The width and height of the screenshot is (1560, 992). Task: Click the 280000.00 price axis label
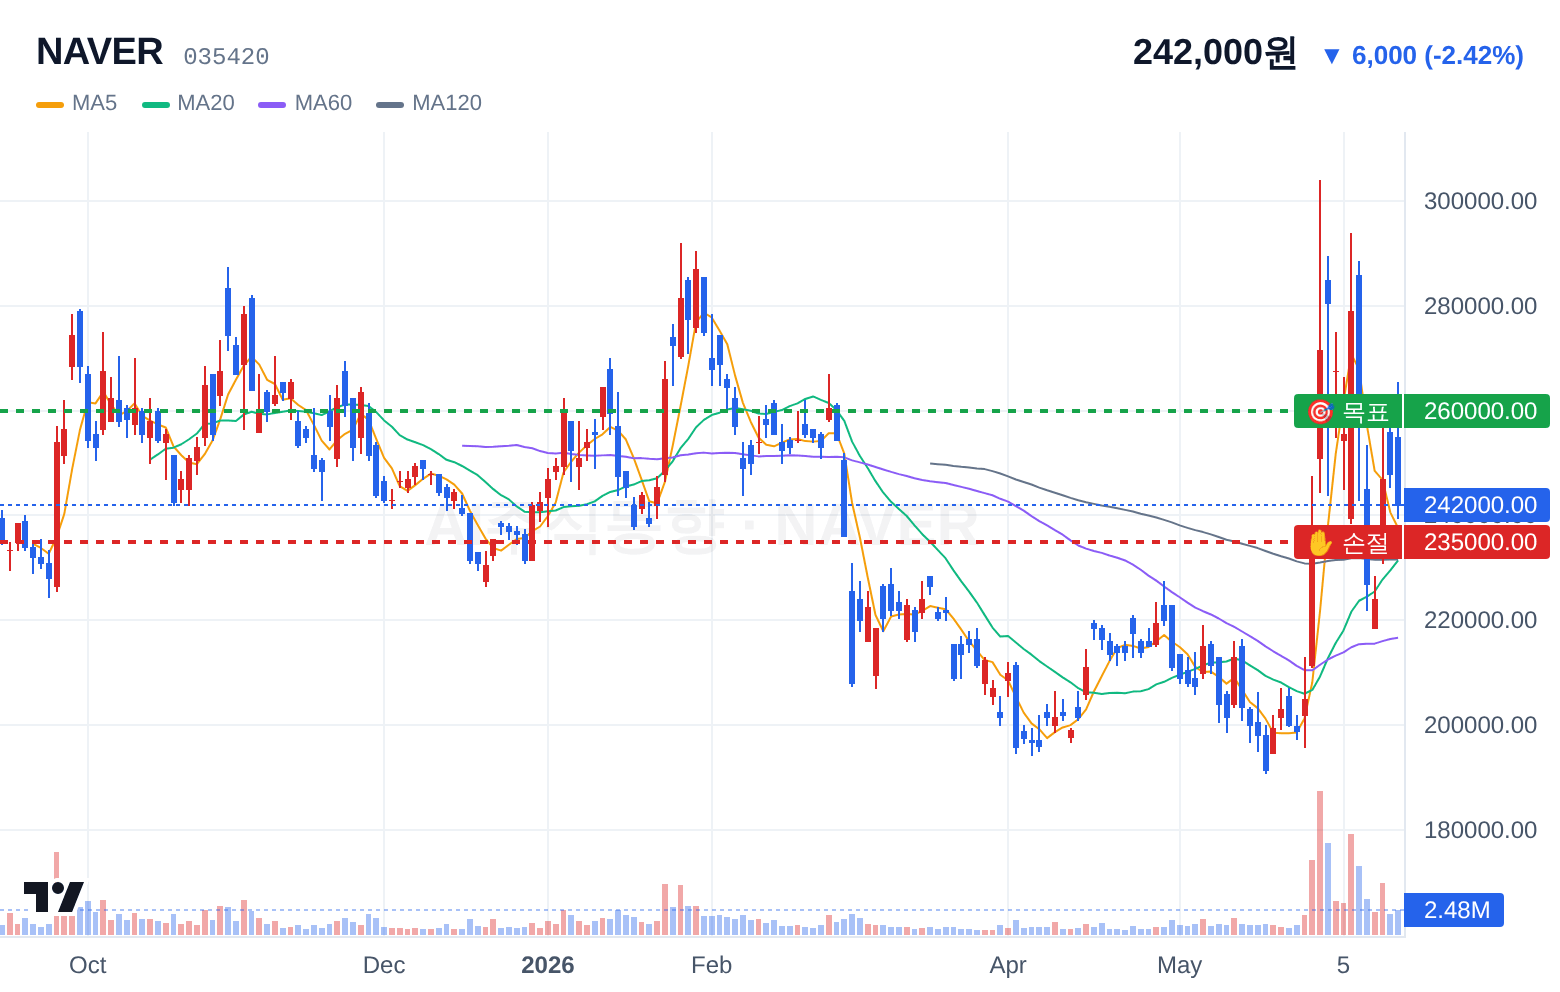click(1480, 306)
